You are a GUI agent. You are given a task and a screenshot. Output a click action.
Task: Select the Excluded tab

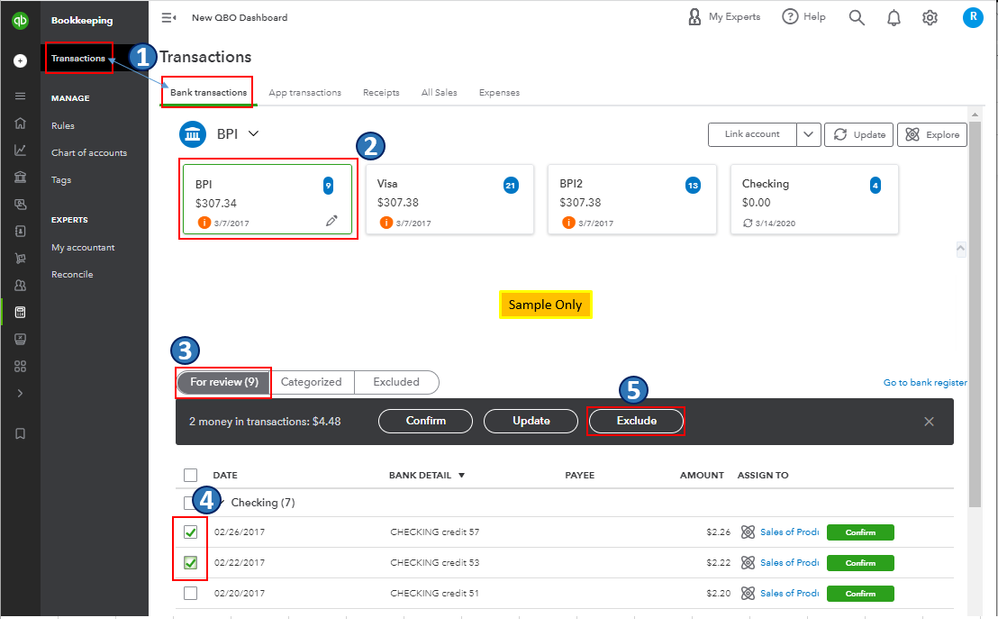click(397, 382)
